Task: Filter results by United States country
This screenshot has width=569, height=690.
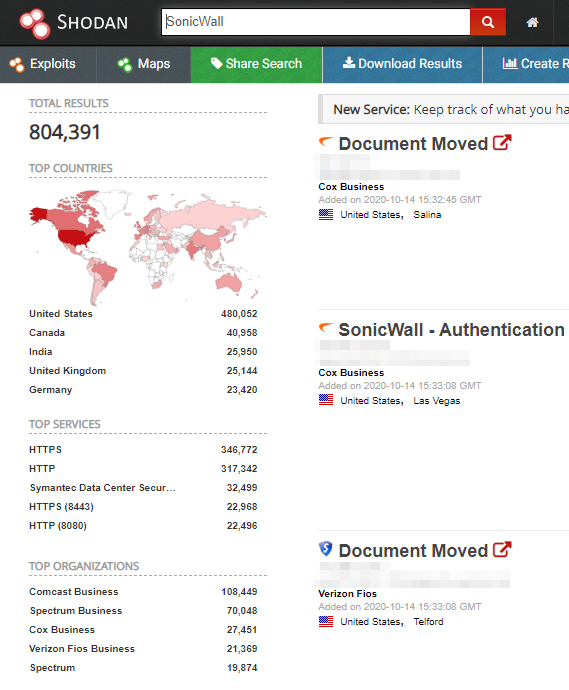Action: pos(61,314)
